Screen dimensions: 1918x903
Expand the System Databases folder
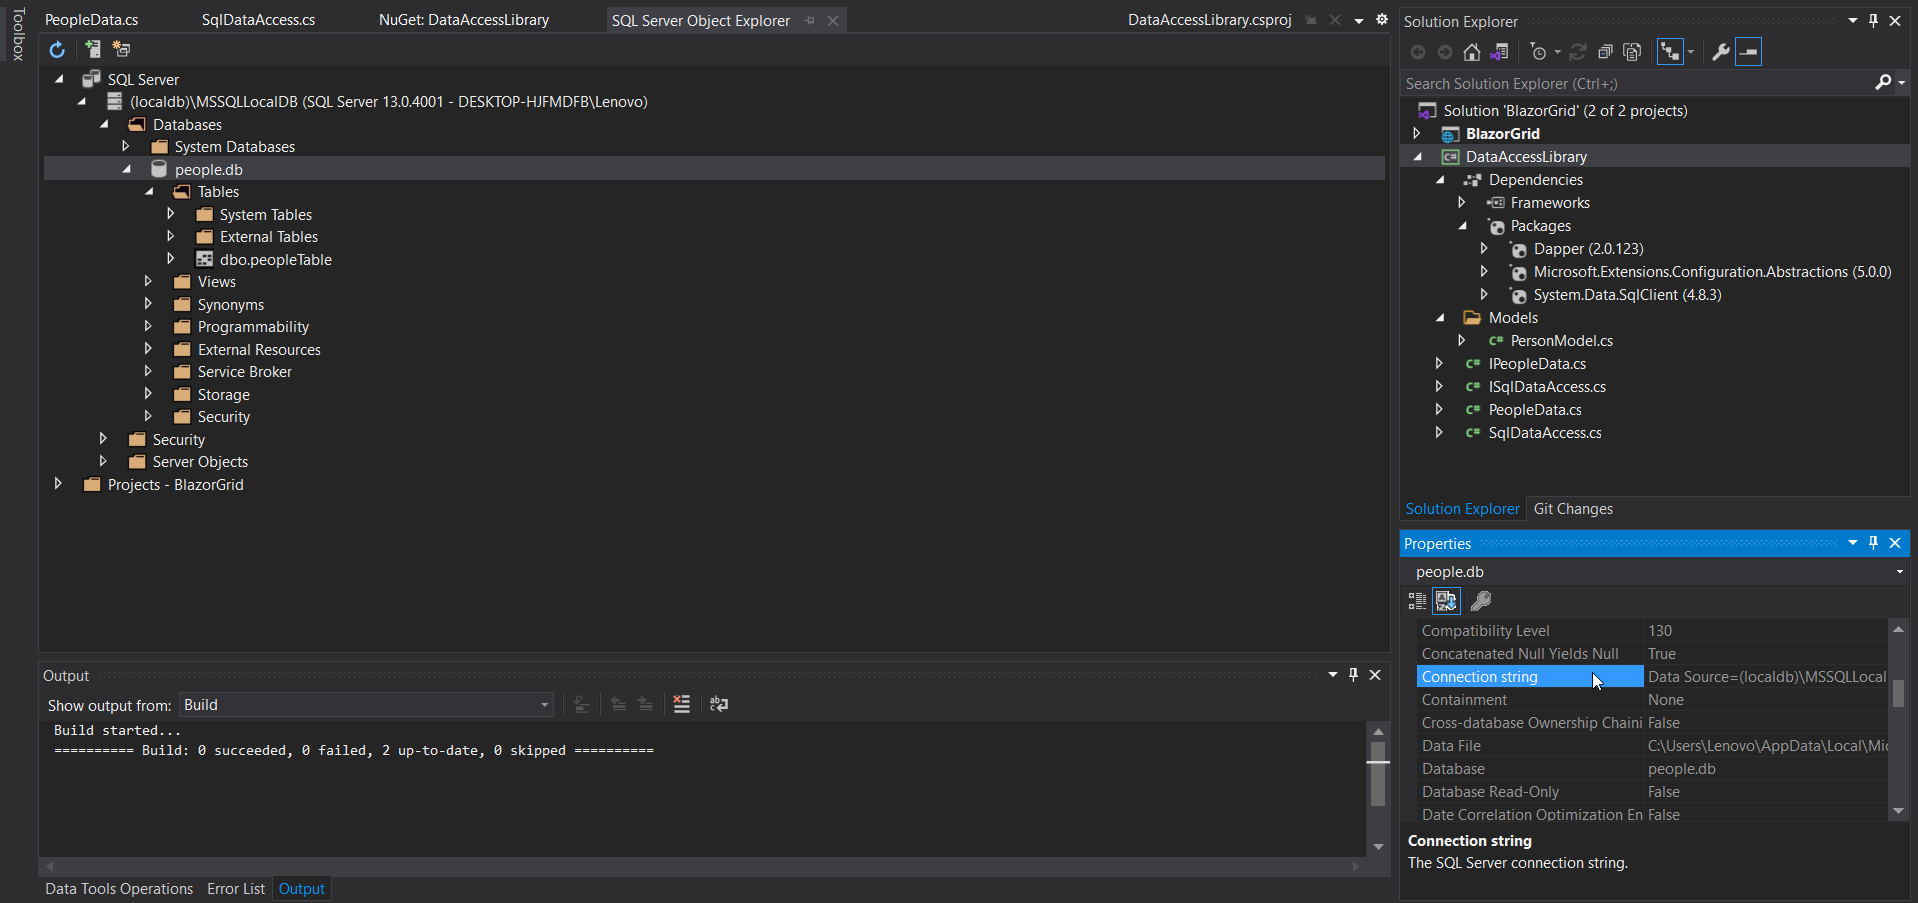click(126, 146)
